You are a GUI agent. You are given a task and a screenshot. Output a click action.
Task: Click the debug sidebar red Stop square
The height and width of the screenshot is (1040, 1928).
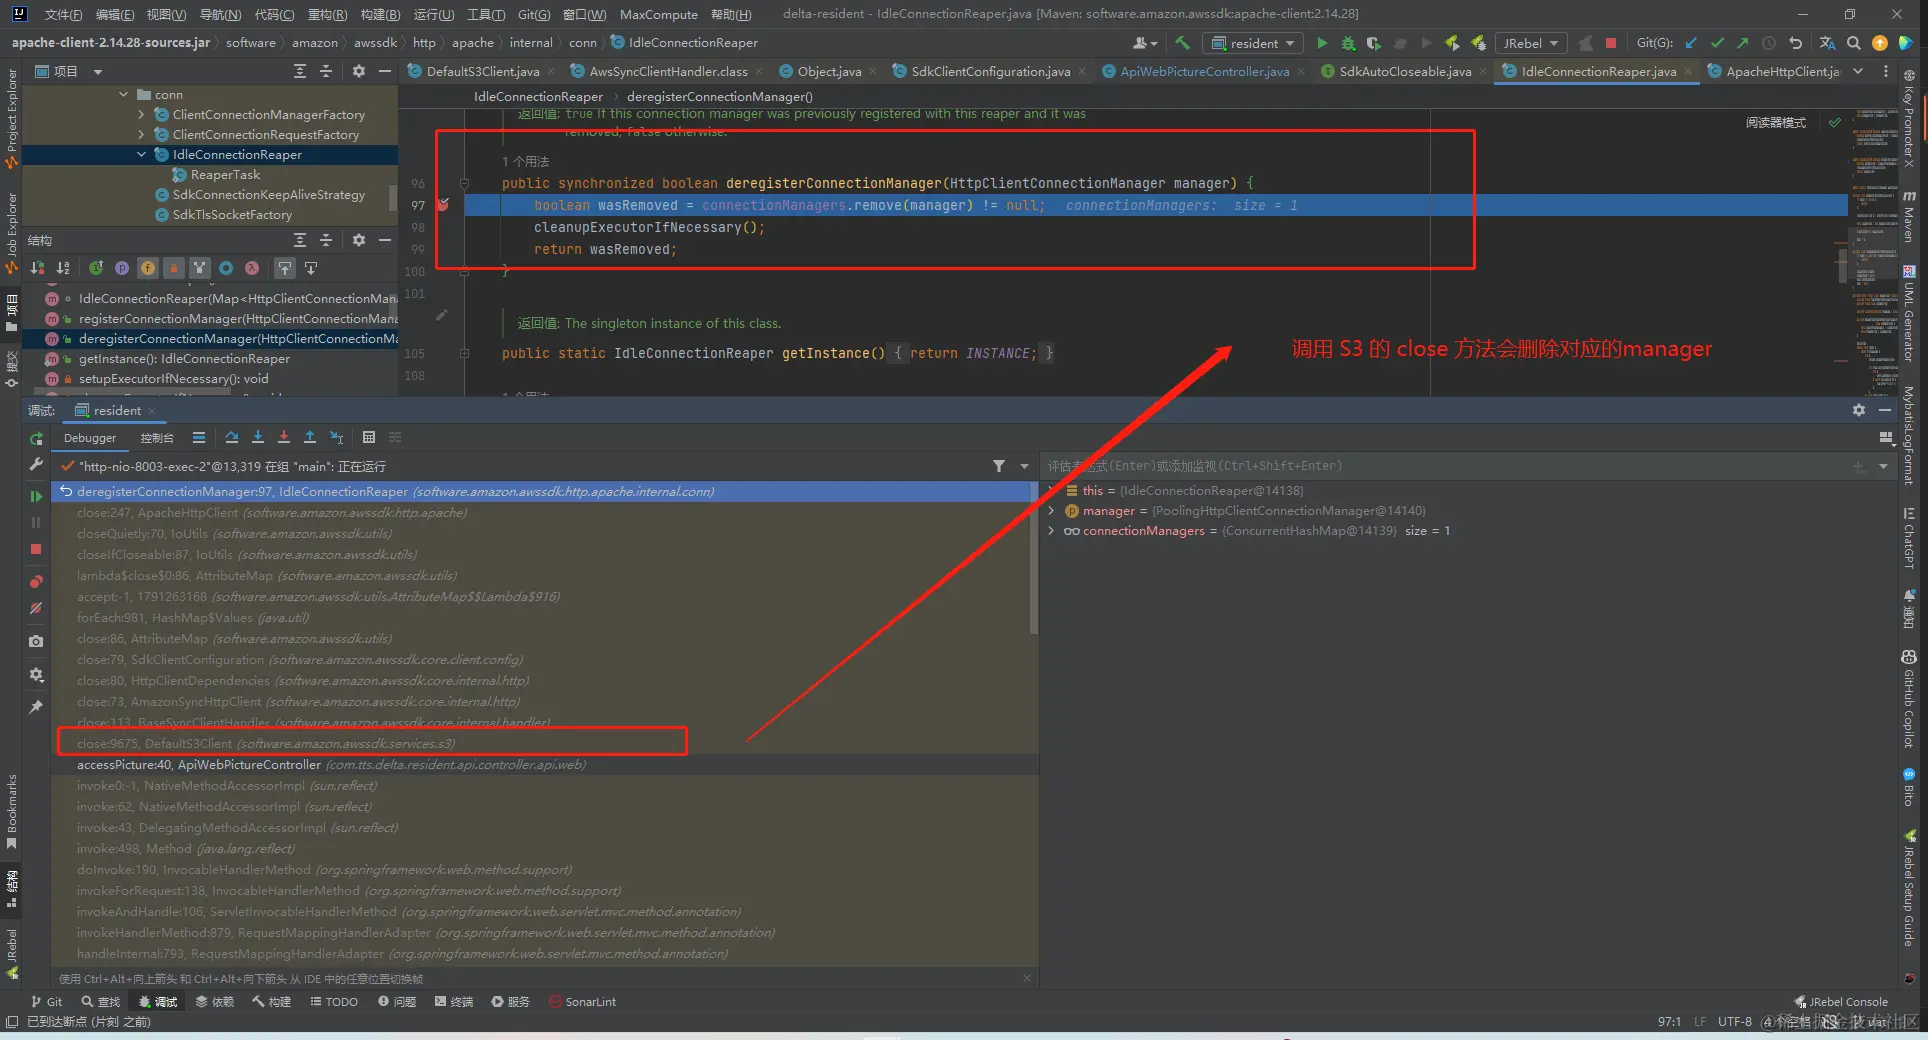[36, 549]
